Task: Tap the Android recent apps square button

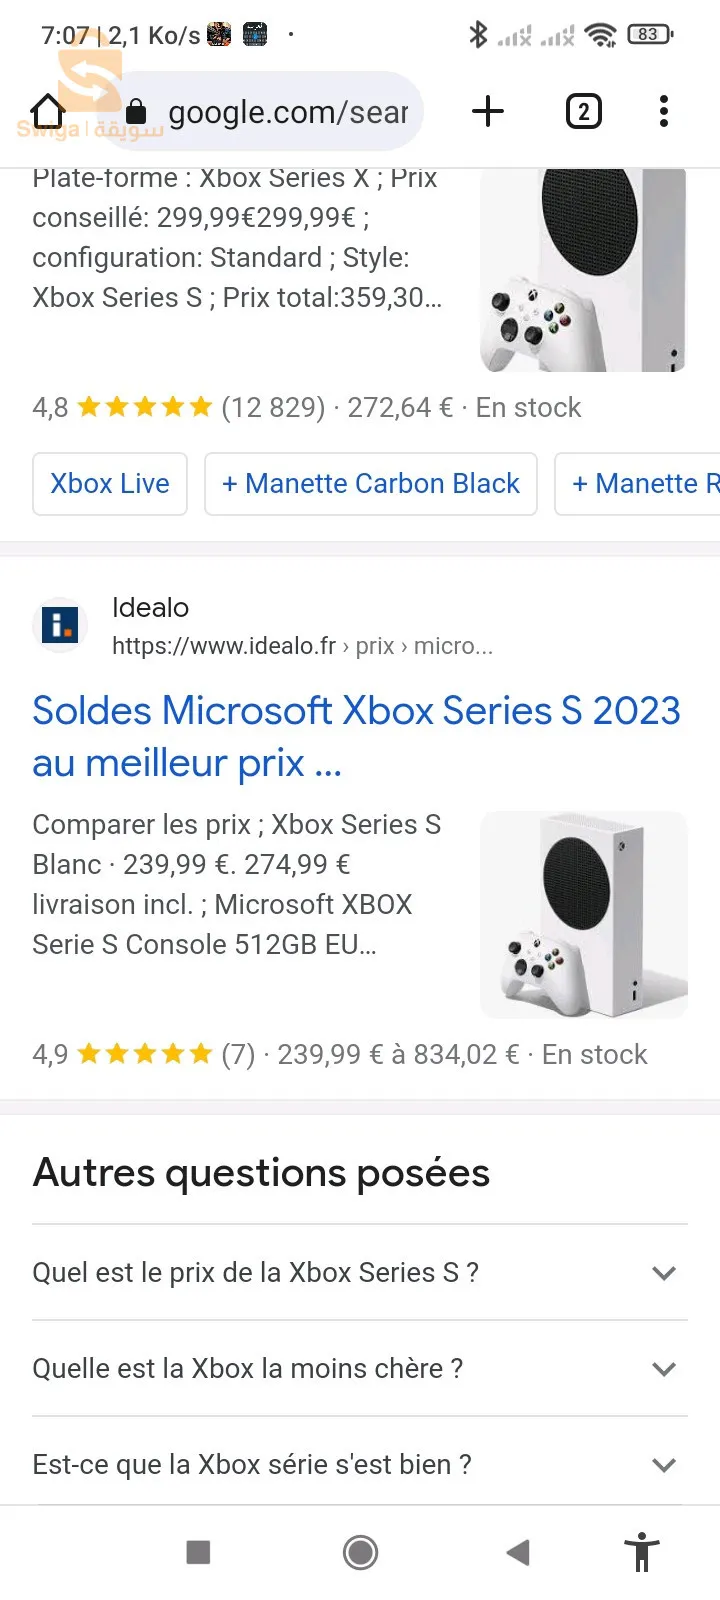Action: [199, 1552]
